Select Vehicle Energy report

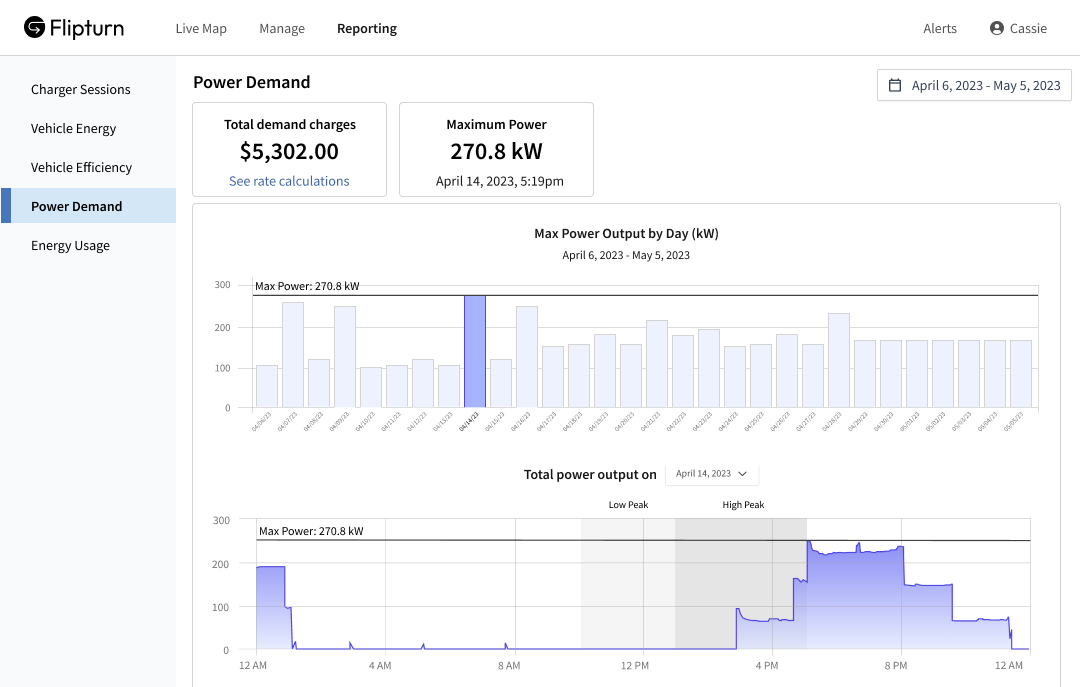(x=74, y=128)
